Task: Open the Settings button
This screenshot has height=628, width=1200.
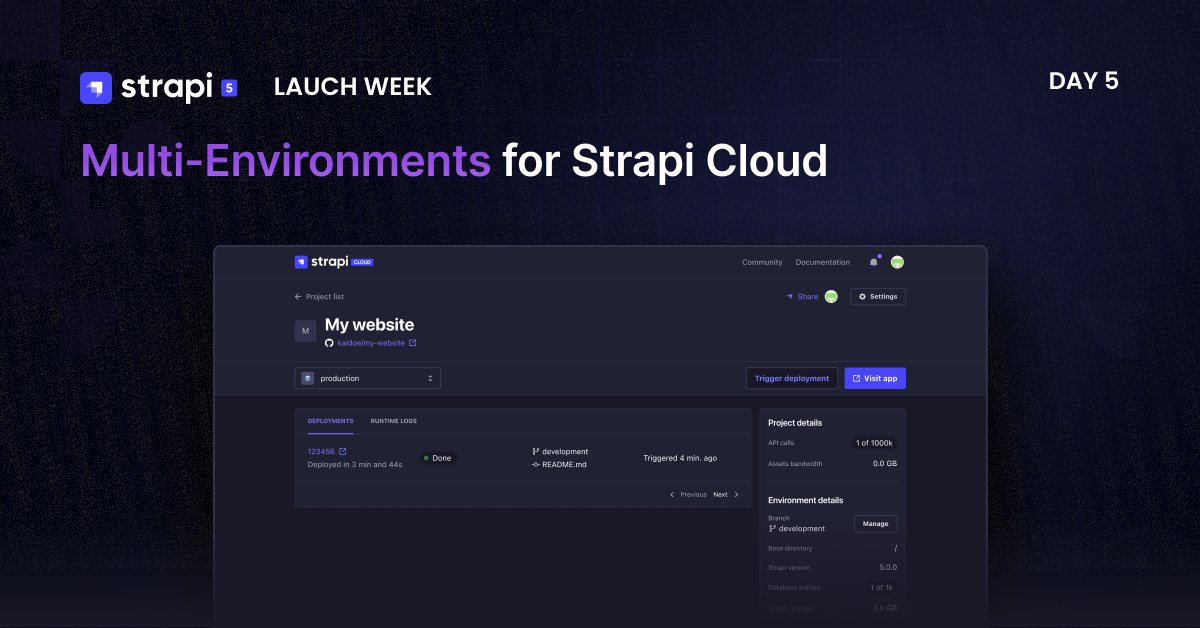Action: (x=878, y=297)
